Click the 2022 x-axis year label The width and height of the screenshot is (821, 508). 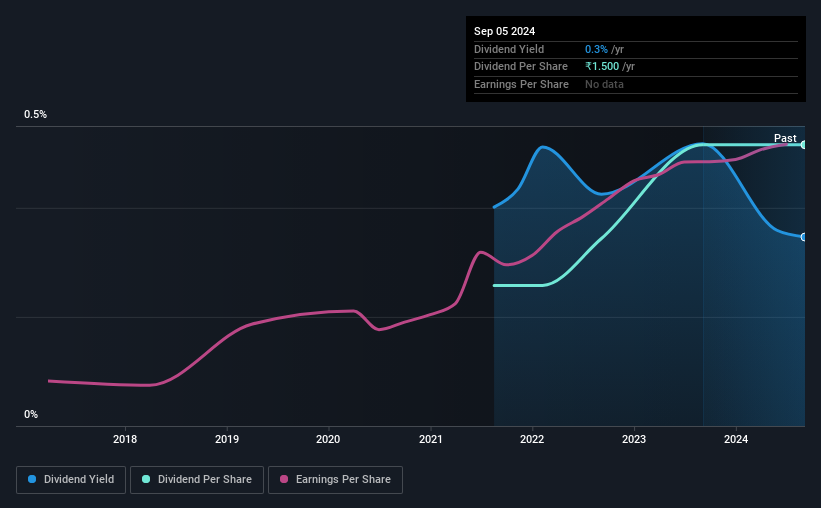click(532, 439)
